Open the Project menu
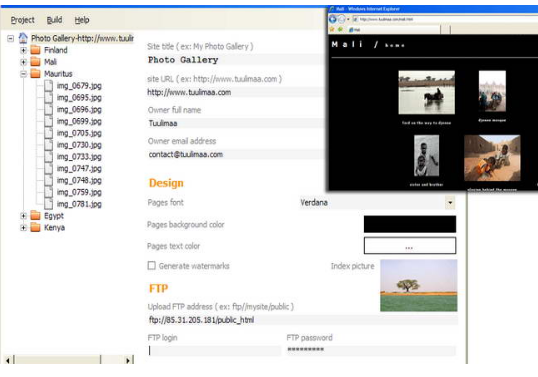 [x=22, y=20]
